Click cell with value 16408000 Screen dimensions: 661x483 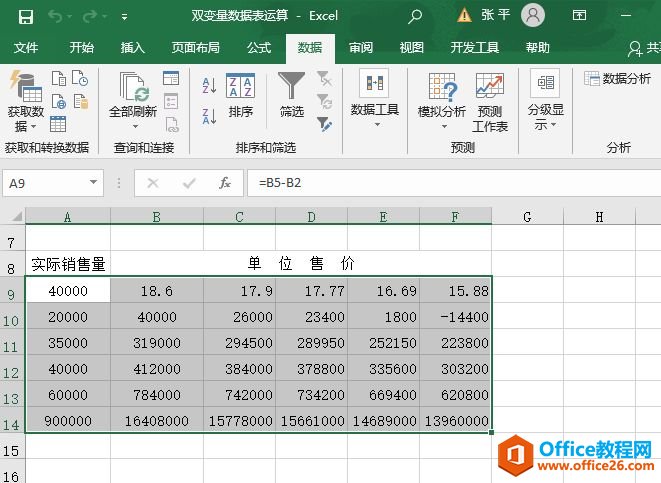coord(157,421)
